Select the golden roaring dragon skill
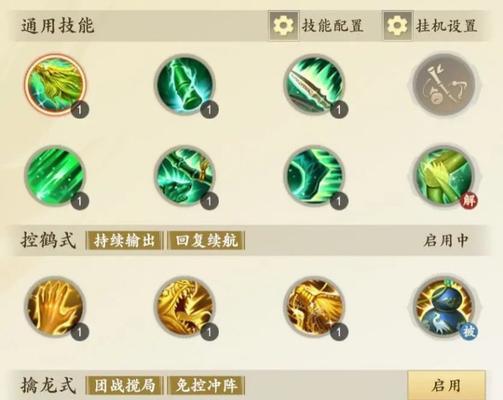The width and height of the screenshot is (503, 400). [x=185, y=307]
